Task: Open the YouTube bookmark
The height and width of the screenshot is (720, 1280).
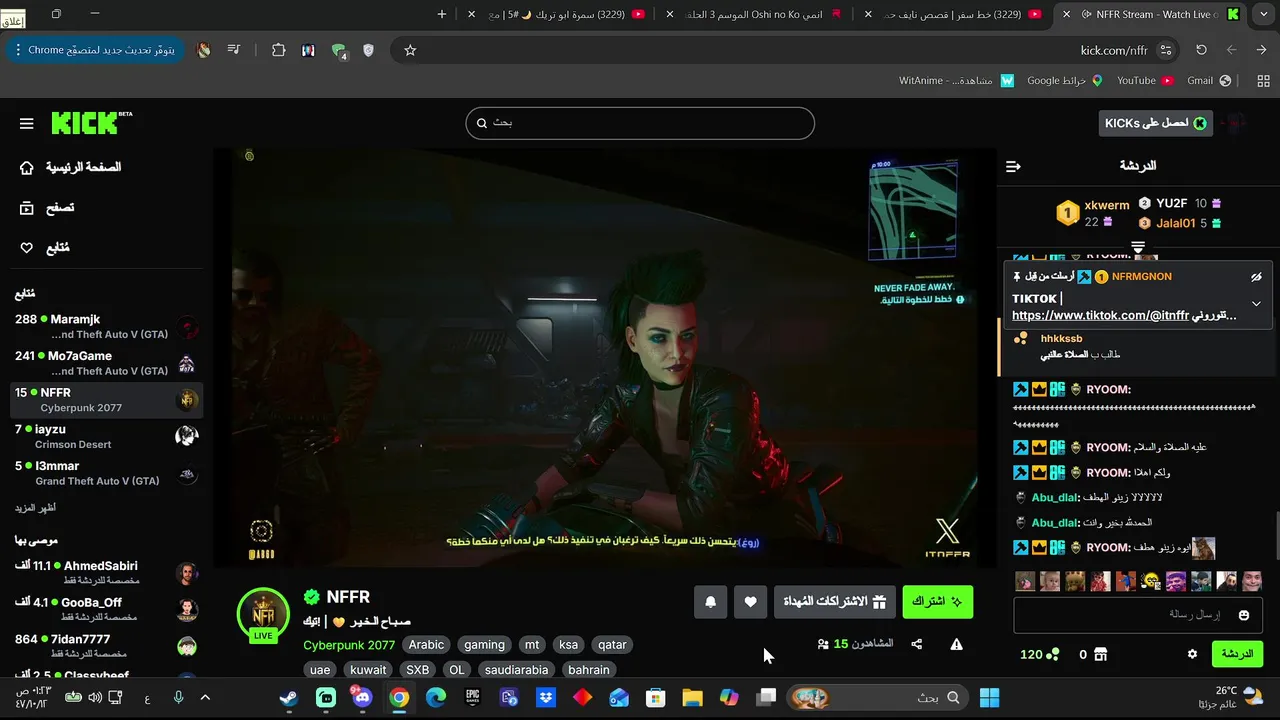Action: 1145,81
